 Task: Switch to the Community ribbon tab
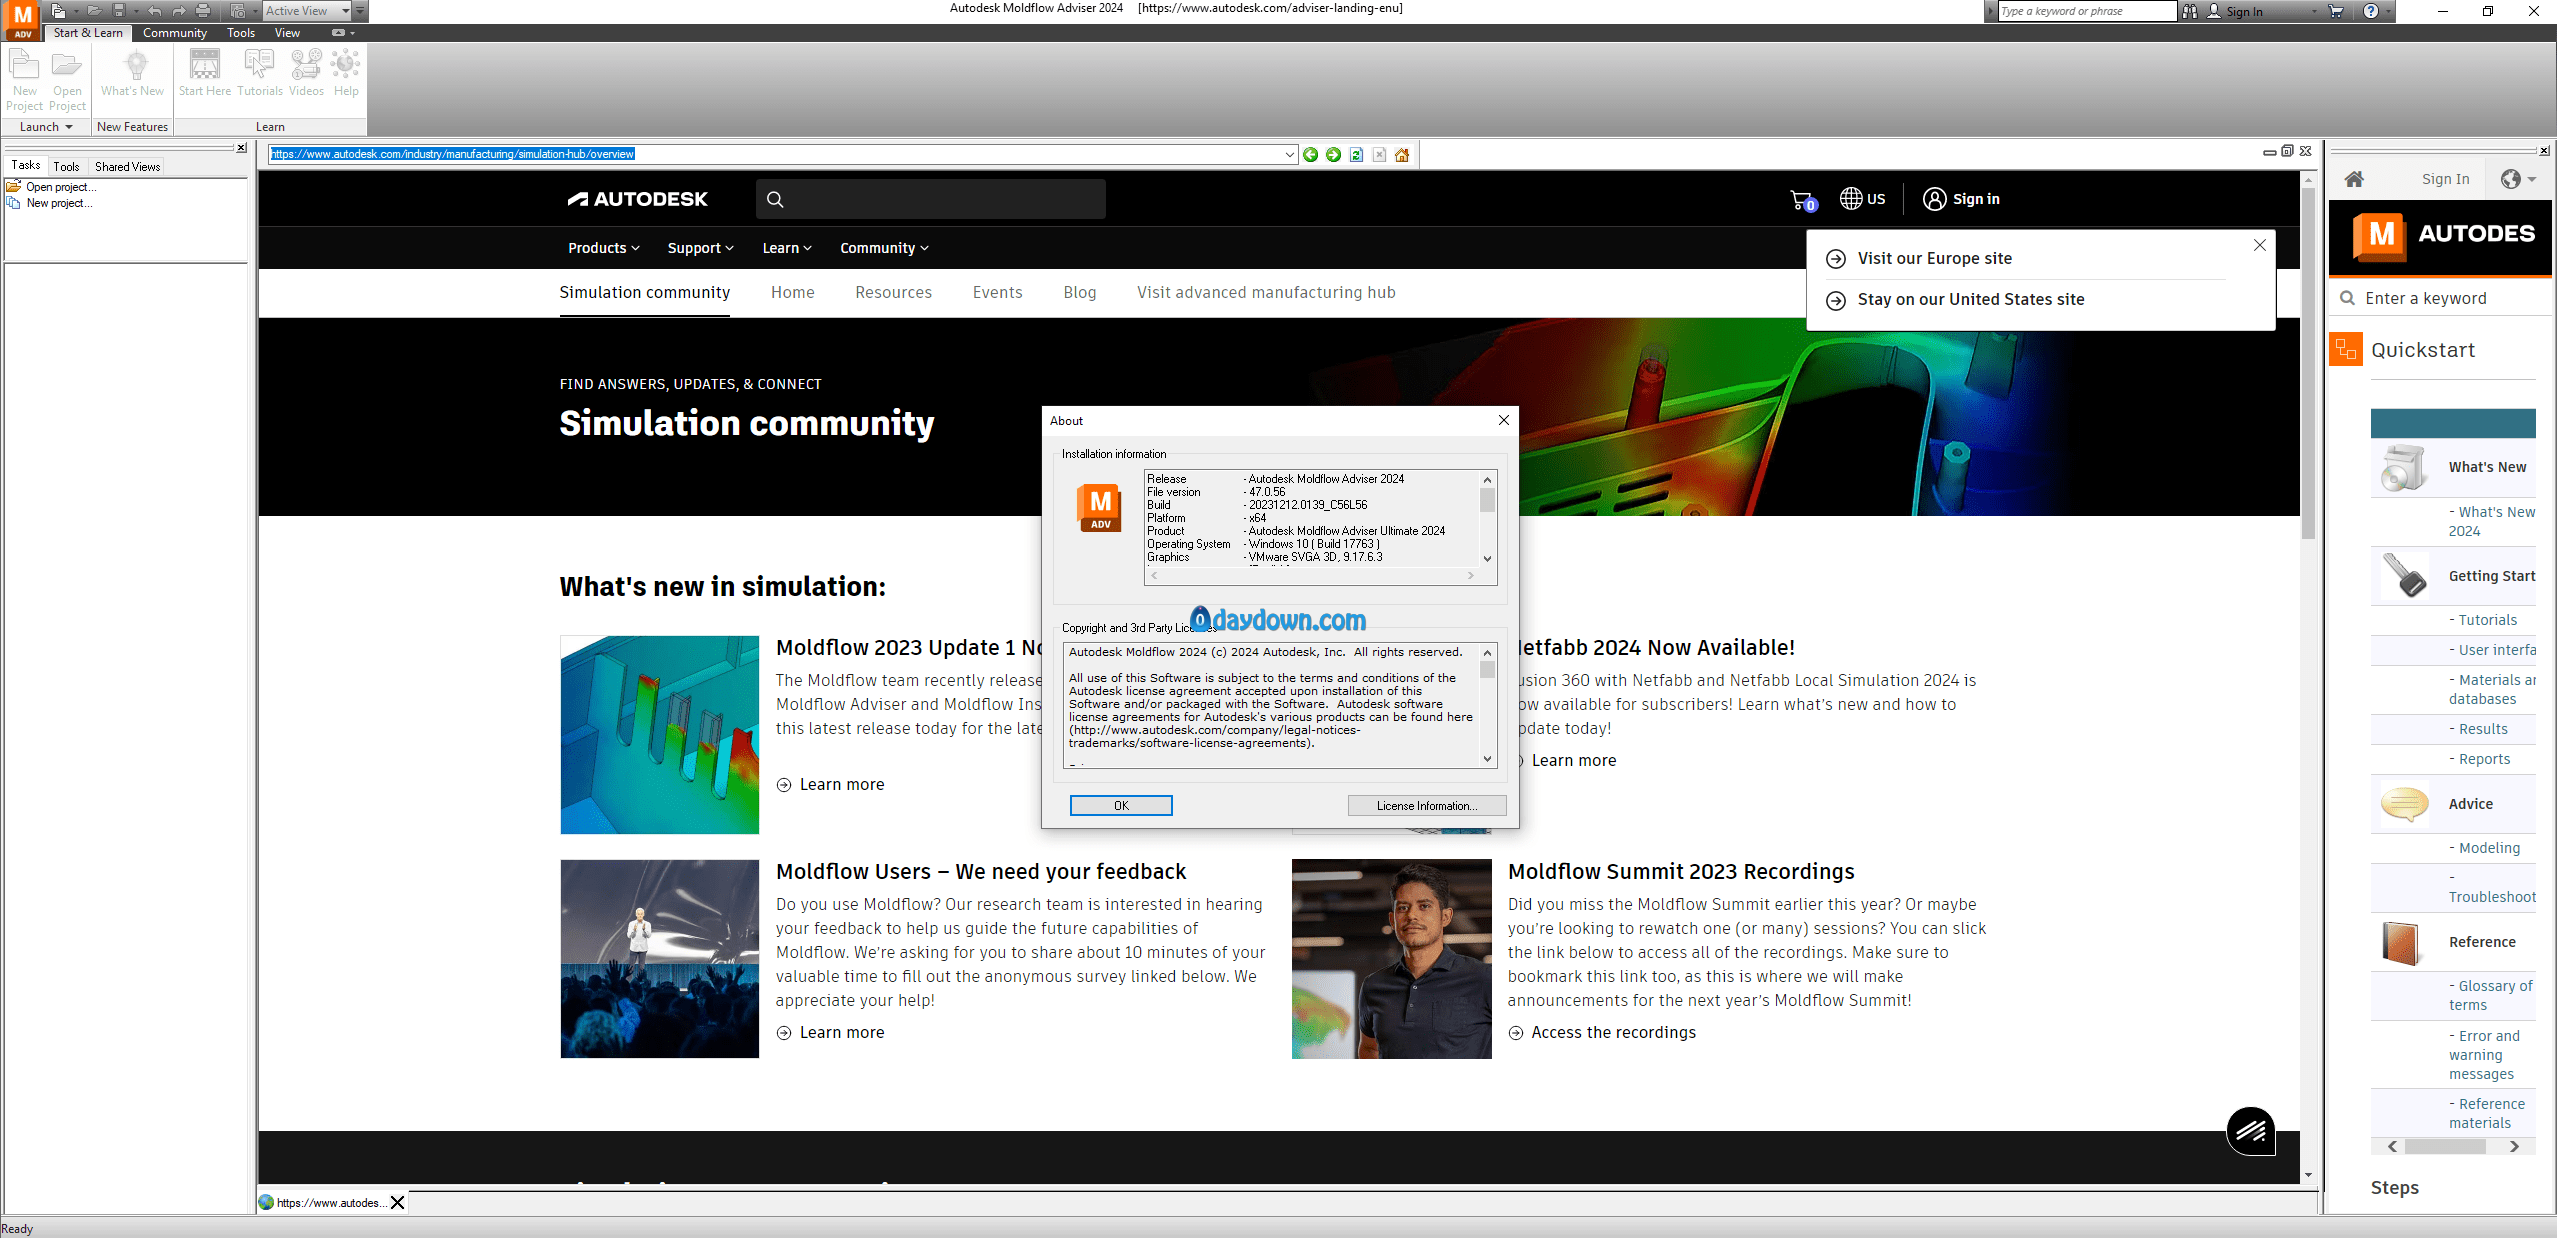click(174, 33)
